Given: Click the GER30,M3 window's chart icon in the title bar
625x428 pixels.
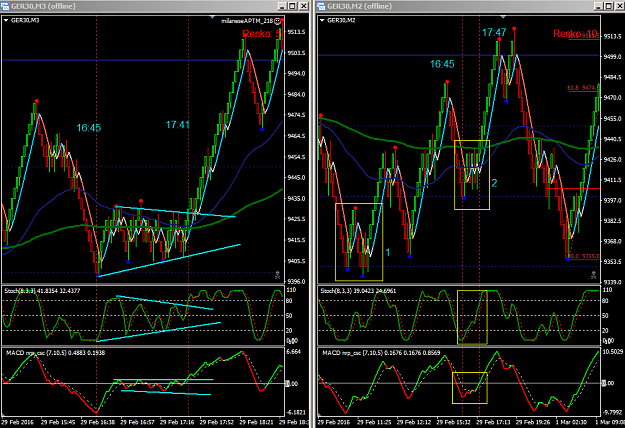Looking at the screenshot, I should (5, 6).
